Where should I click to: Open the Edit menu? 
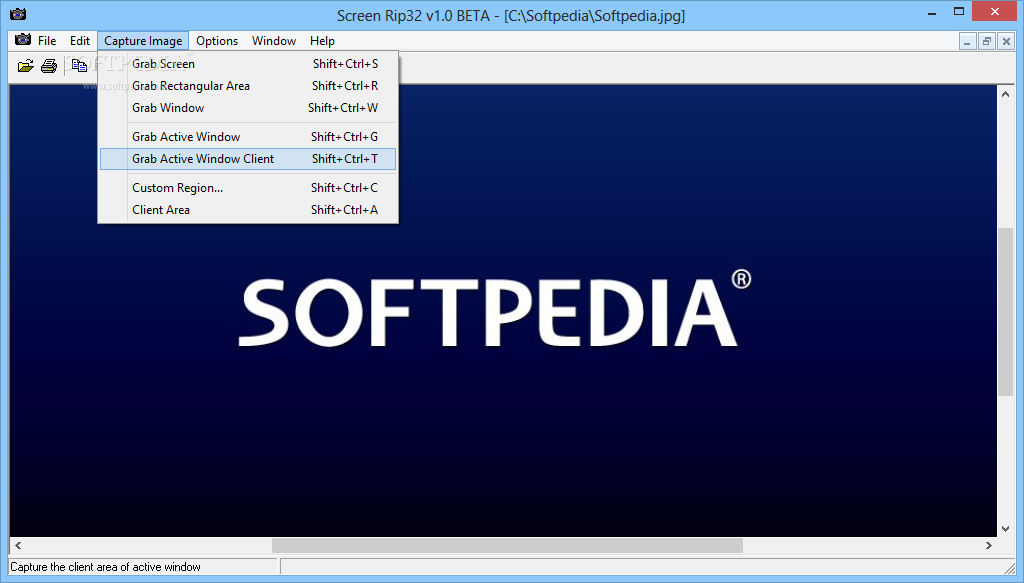coord(80,40)
